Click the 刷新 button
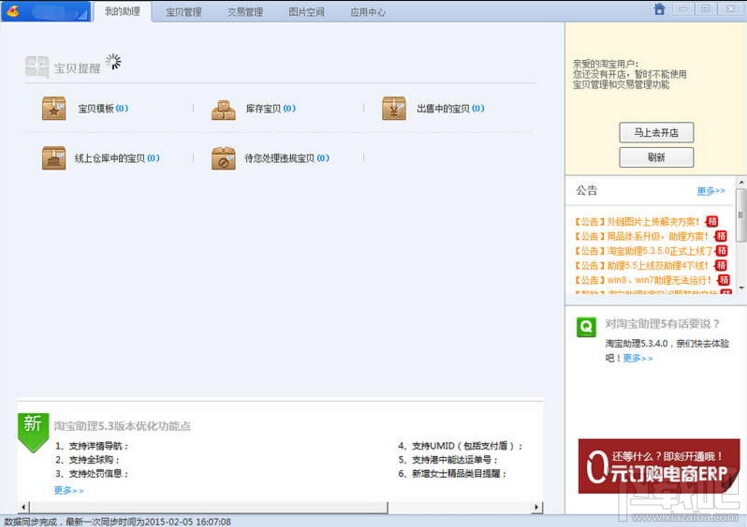The height and width of the screenshot is (527, 747). coord(656,157)
